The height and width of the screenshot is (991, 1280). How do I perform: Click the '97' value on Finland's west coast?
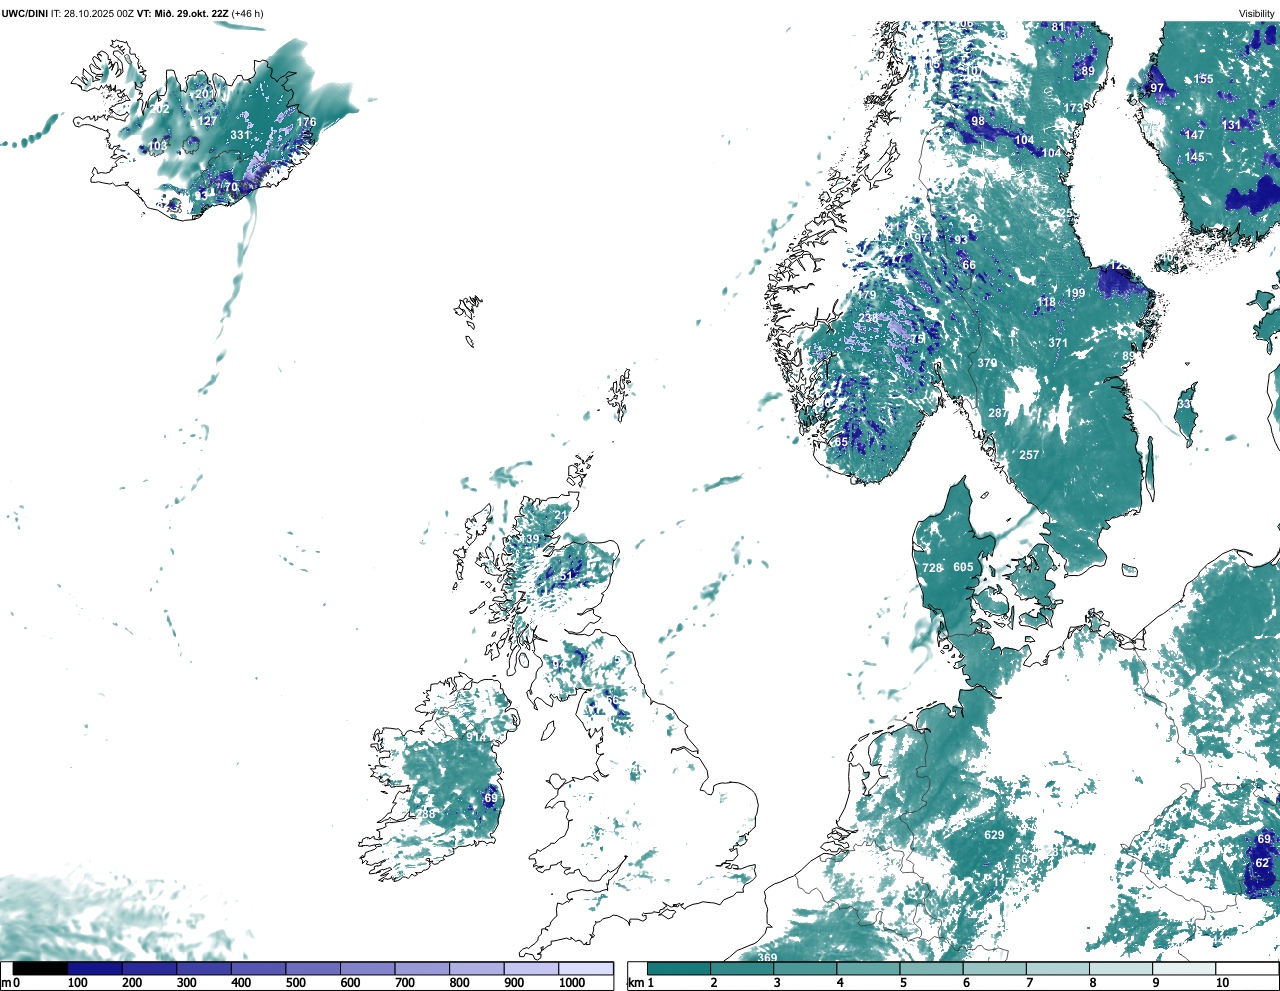pyautogui.click(x=1157, y=88)
